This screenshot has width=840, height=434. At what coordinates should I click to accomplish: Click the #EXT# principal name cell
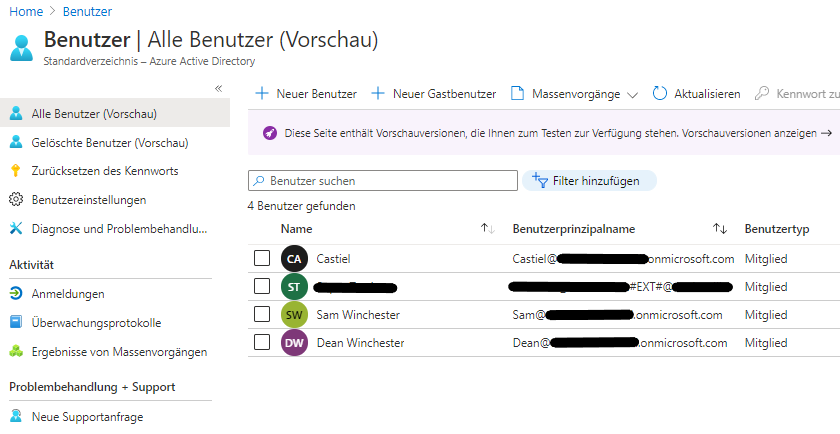point(620,287)
